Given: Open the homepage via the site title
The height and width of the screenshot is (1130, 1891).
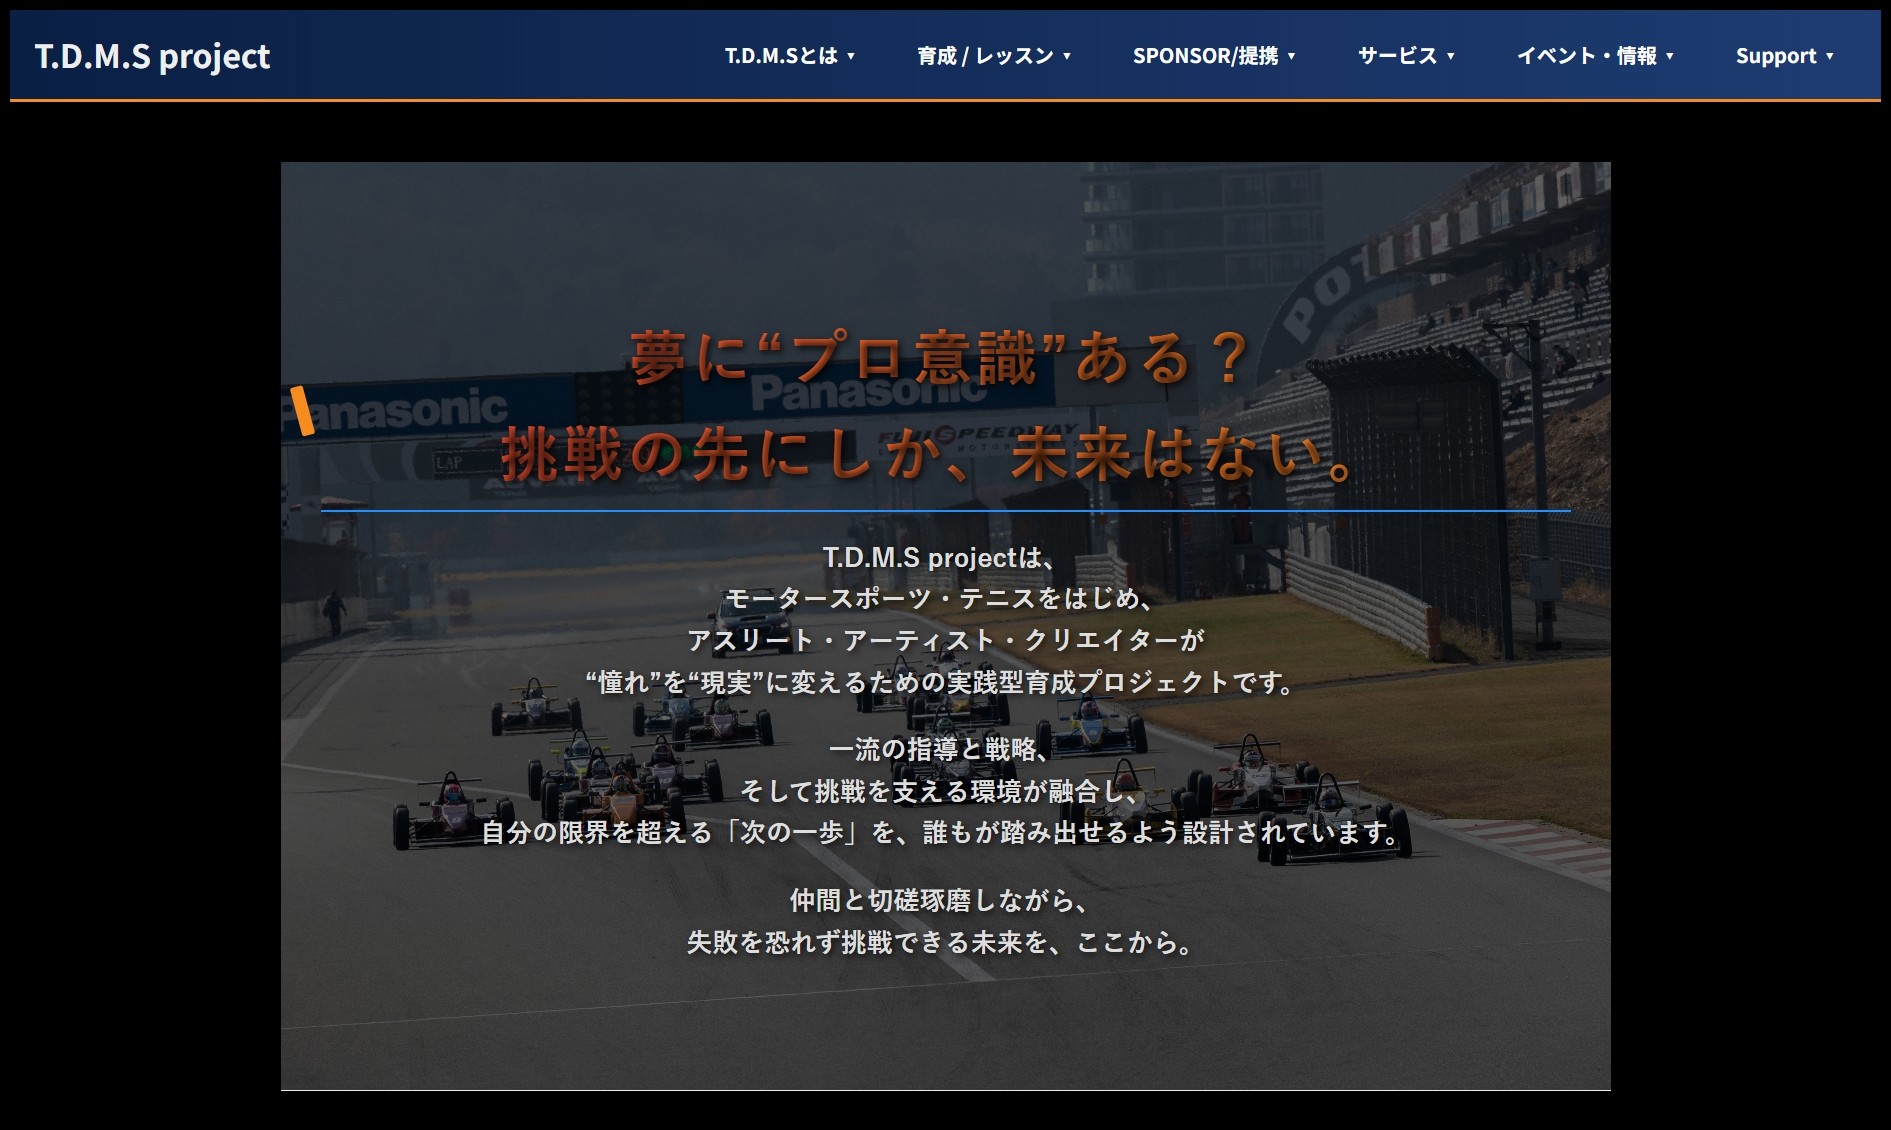Looking at the screenshot, I should click(154, 57).
